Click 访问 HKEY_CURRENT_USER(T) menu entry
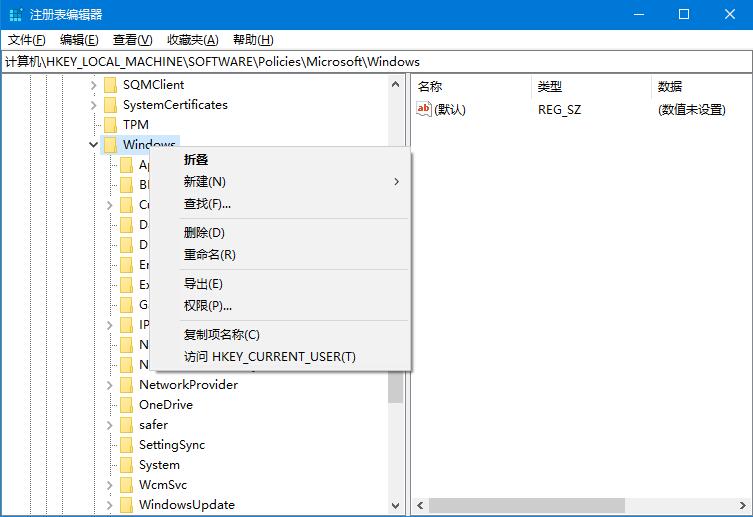 click(269, 357)
